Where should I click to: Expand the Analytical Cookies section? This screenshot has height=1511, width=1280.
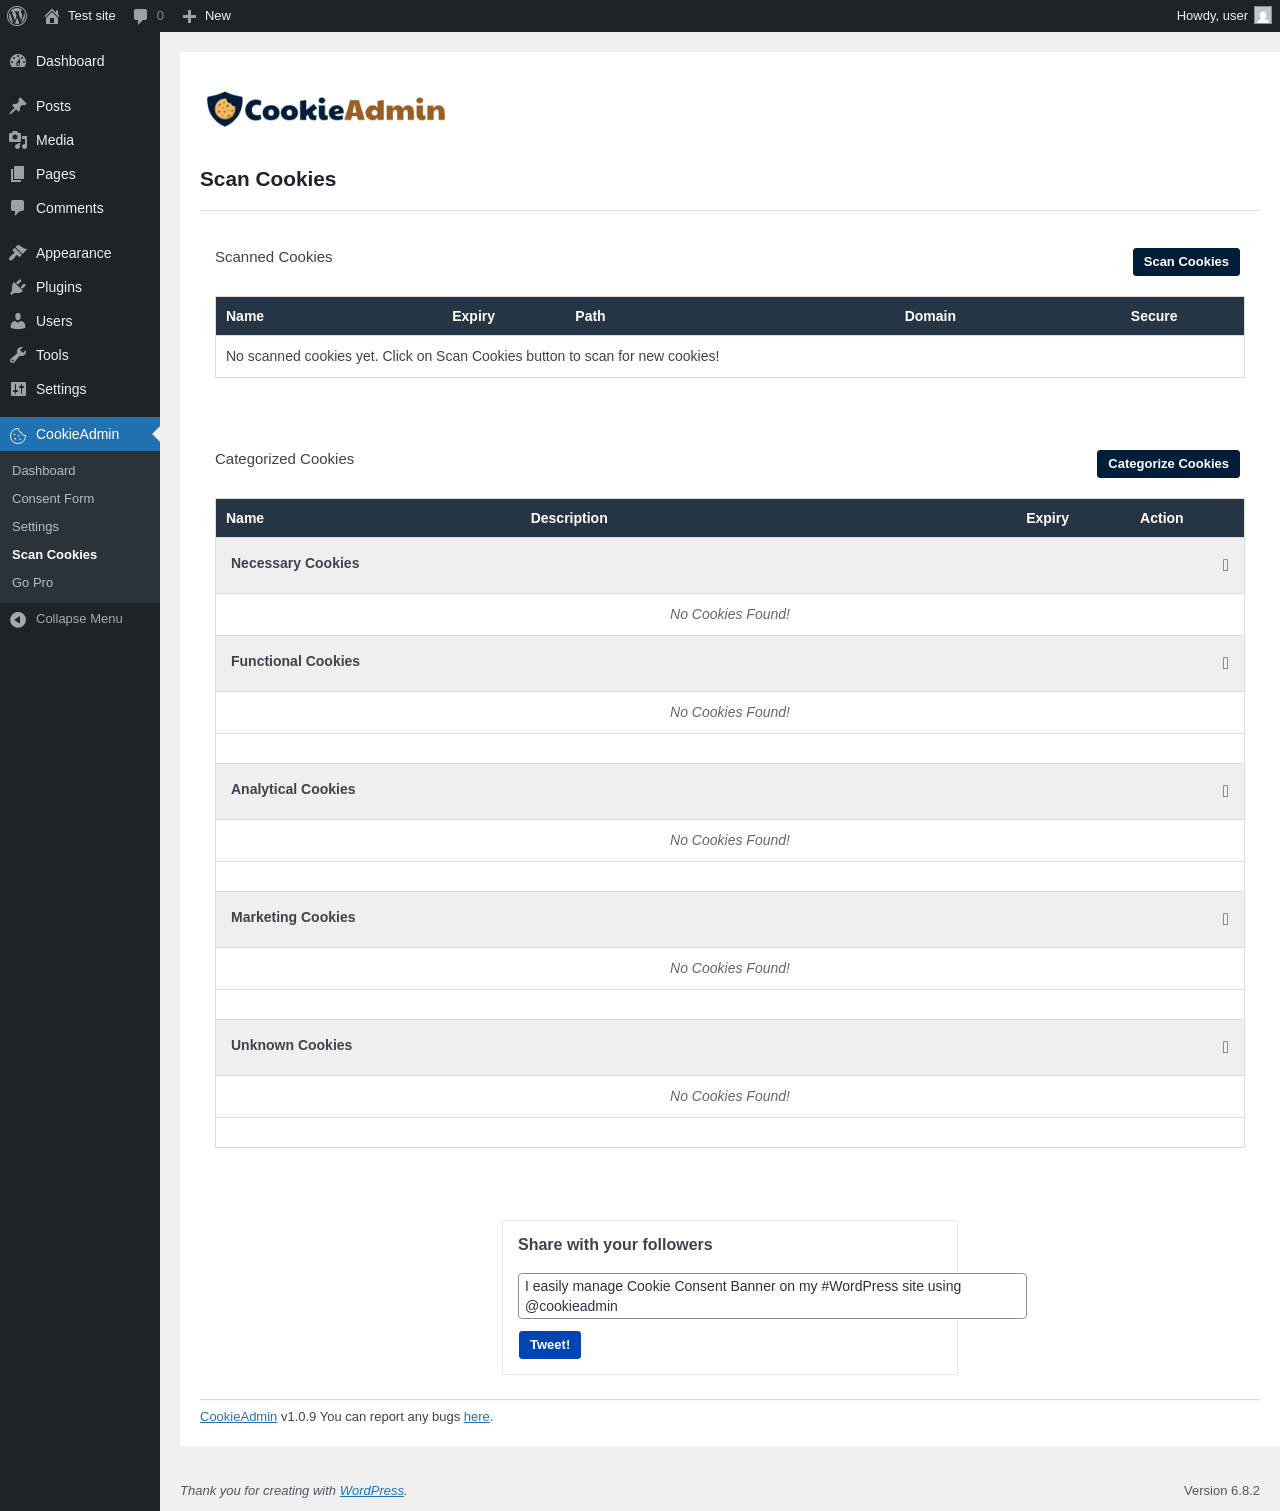pyautogui.click(x=1225, y=791)
